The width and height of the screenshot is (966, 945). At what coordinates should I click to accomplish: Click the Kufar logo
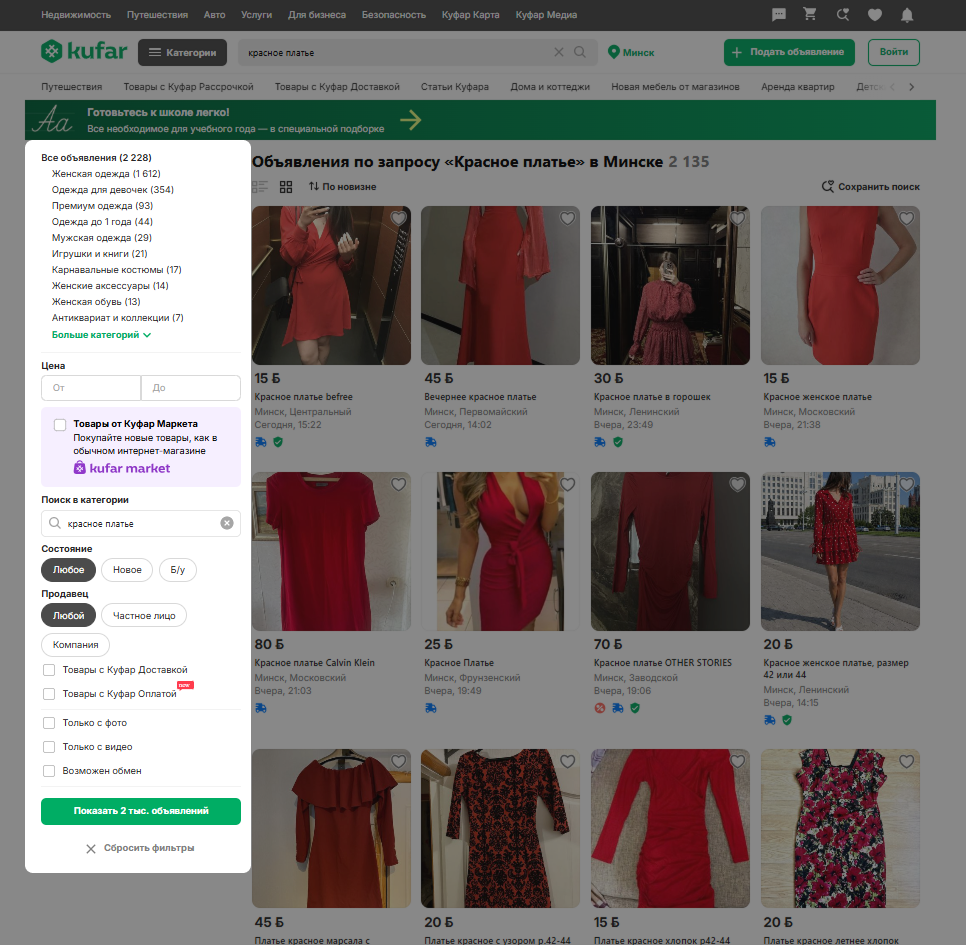(84, 51)
